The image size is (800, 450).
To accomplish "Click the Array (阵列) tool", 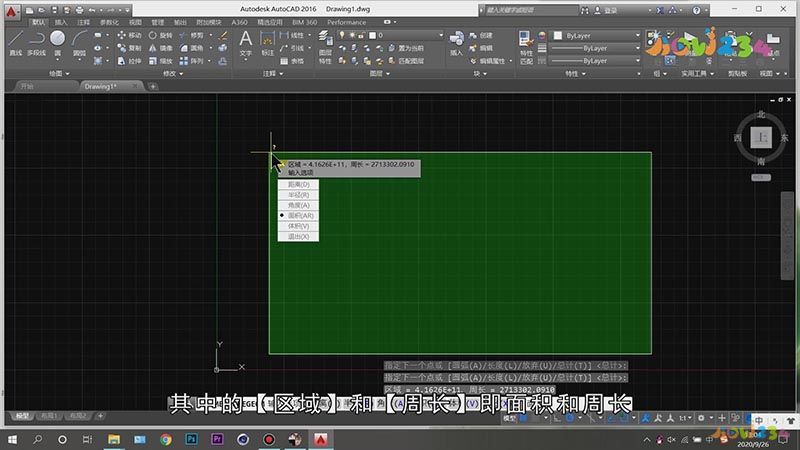I will pos(191,61).
